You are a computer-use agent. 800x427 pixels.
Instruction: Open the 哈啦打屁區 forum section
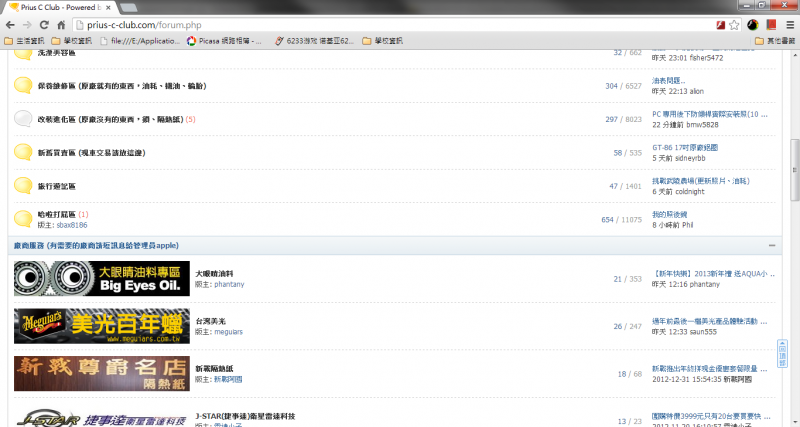pyautogui.click(x=57, y=214)
